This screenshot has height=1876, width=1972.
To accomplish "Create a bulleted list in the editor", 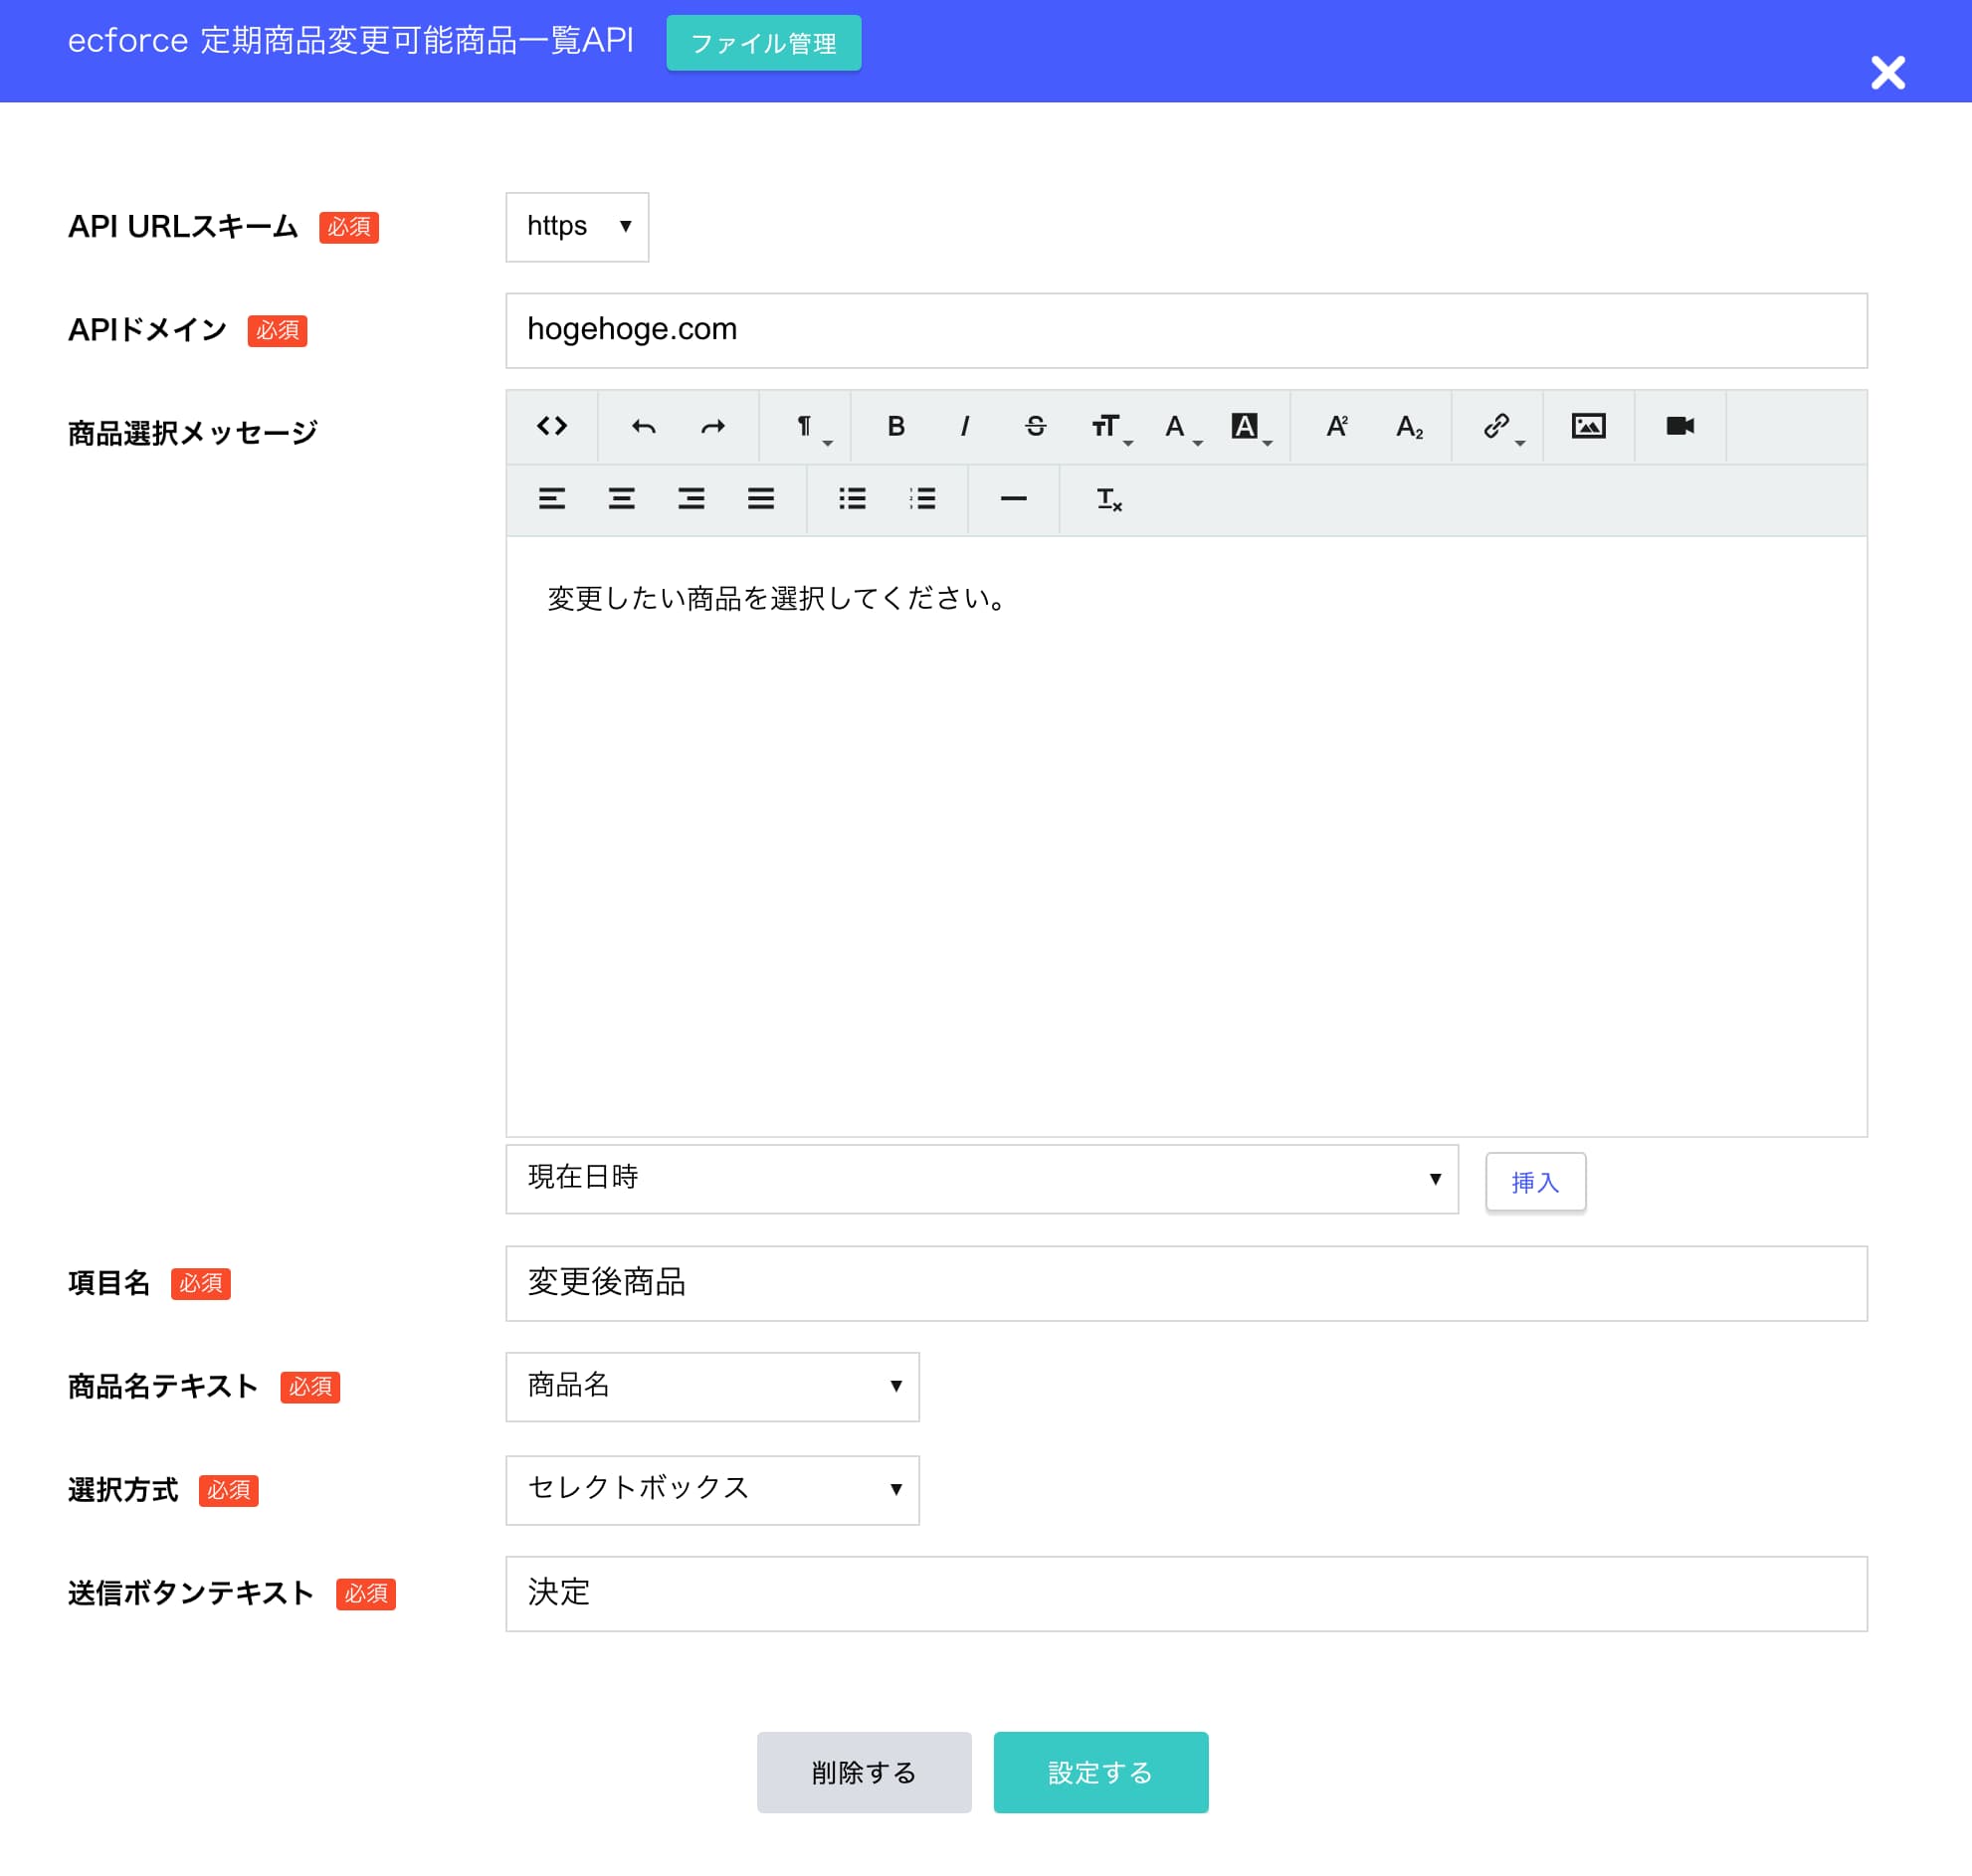I will (x=851, y=500).
